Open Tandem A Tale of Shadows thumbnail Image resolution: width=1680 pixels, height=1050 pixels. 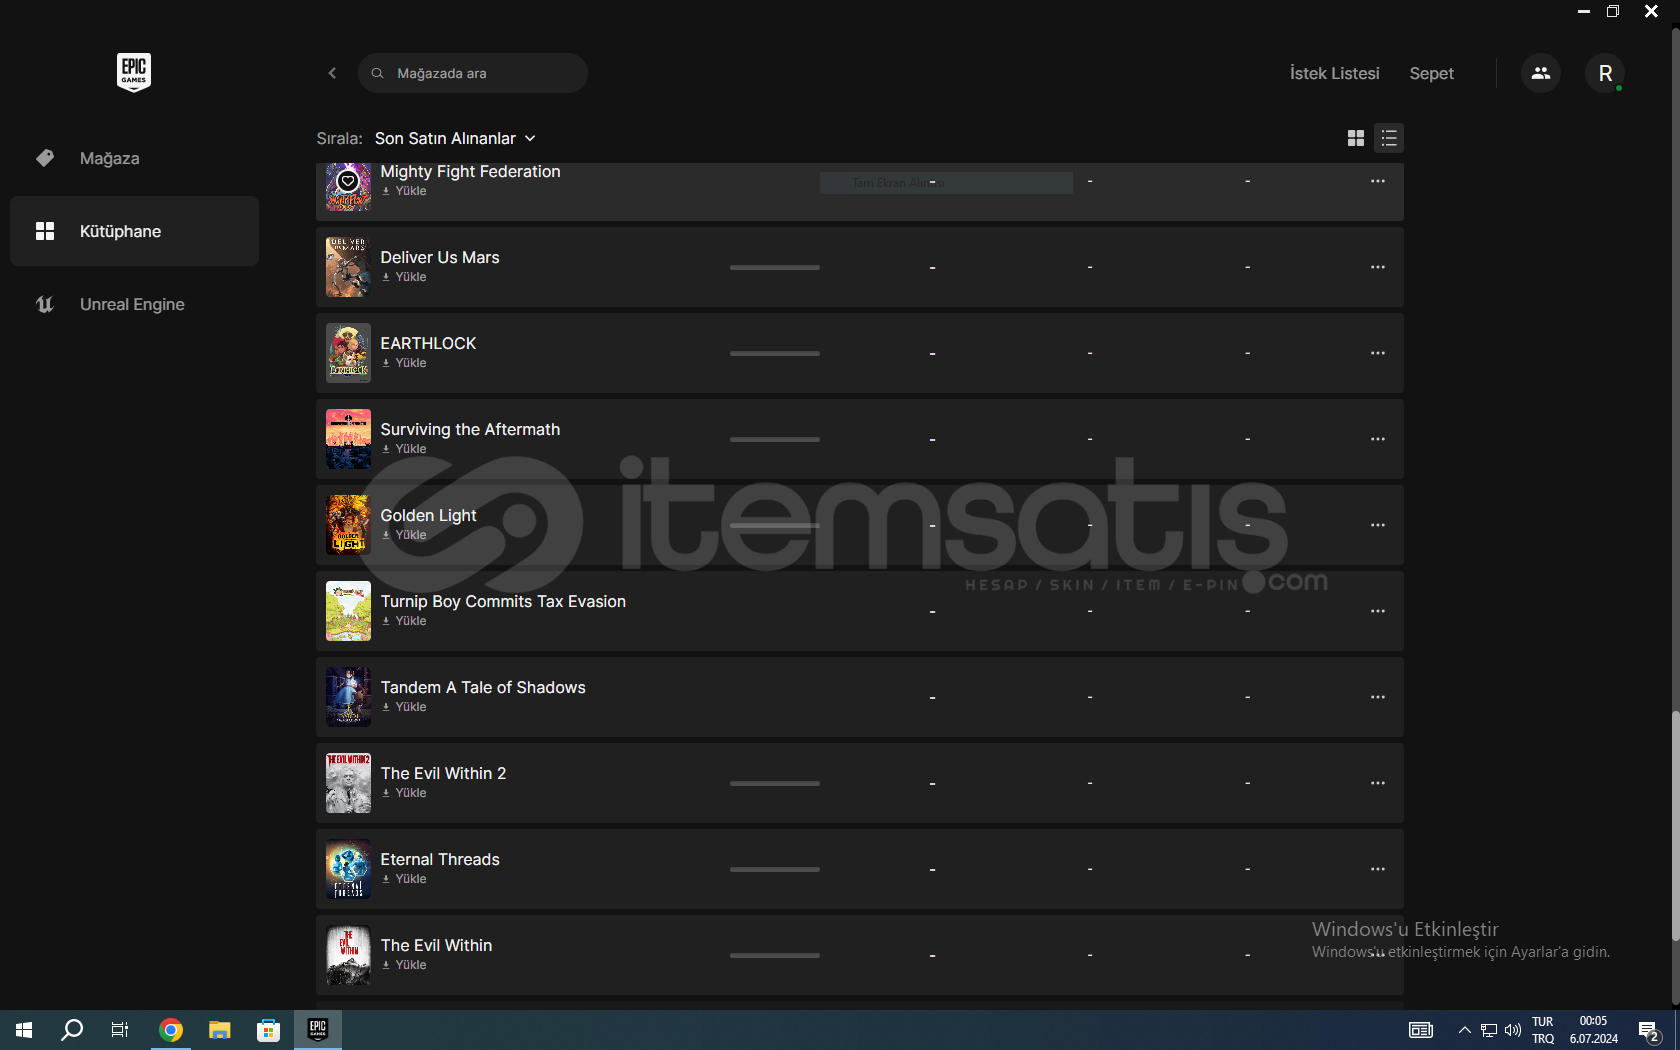click(348, 697)
